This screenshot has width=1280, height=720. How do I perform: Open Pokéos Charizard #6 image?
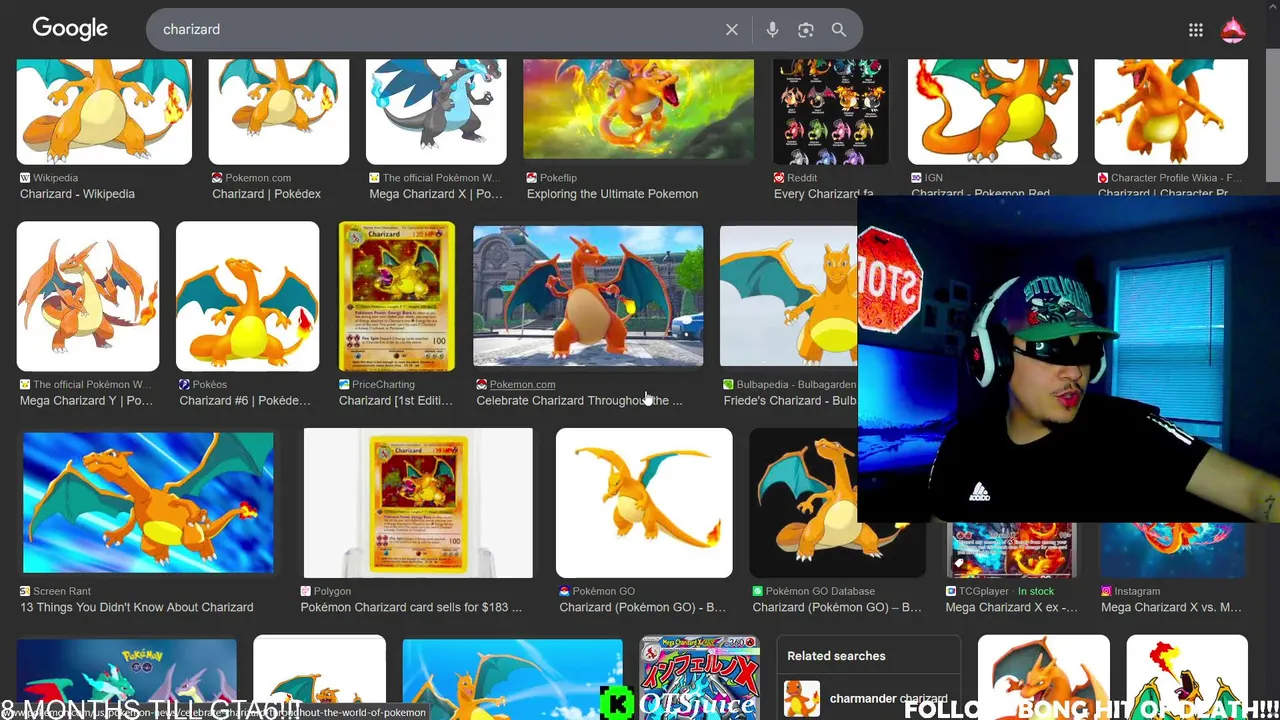pyautogui.click(x=247, y=296)
